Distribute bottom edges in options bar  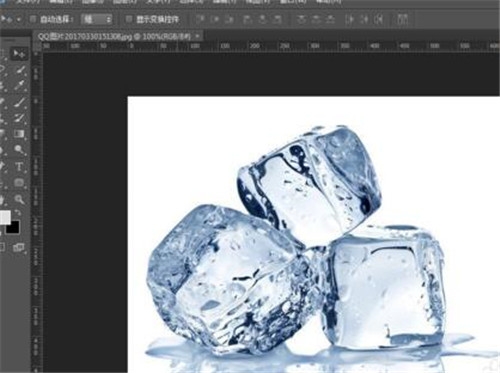330,19
